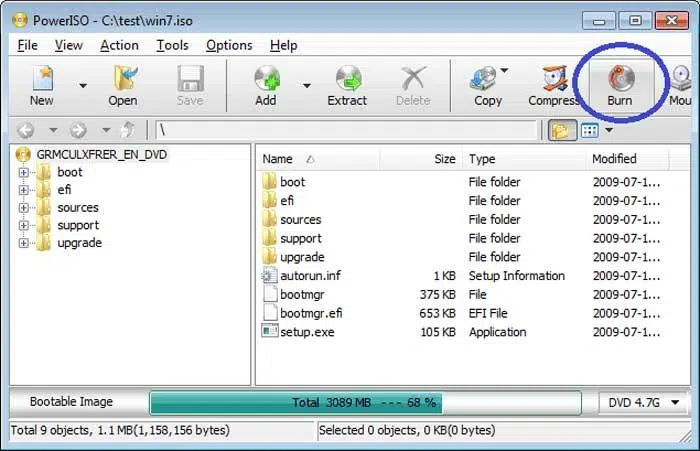
Task: Select sources folder in the tree pane
Action: (x=78, y=208)
